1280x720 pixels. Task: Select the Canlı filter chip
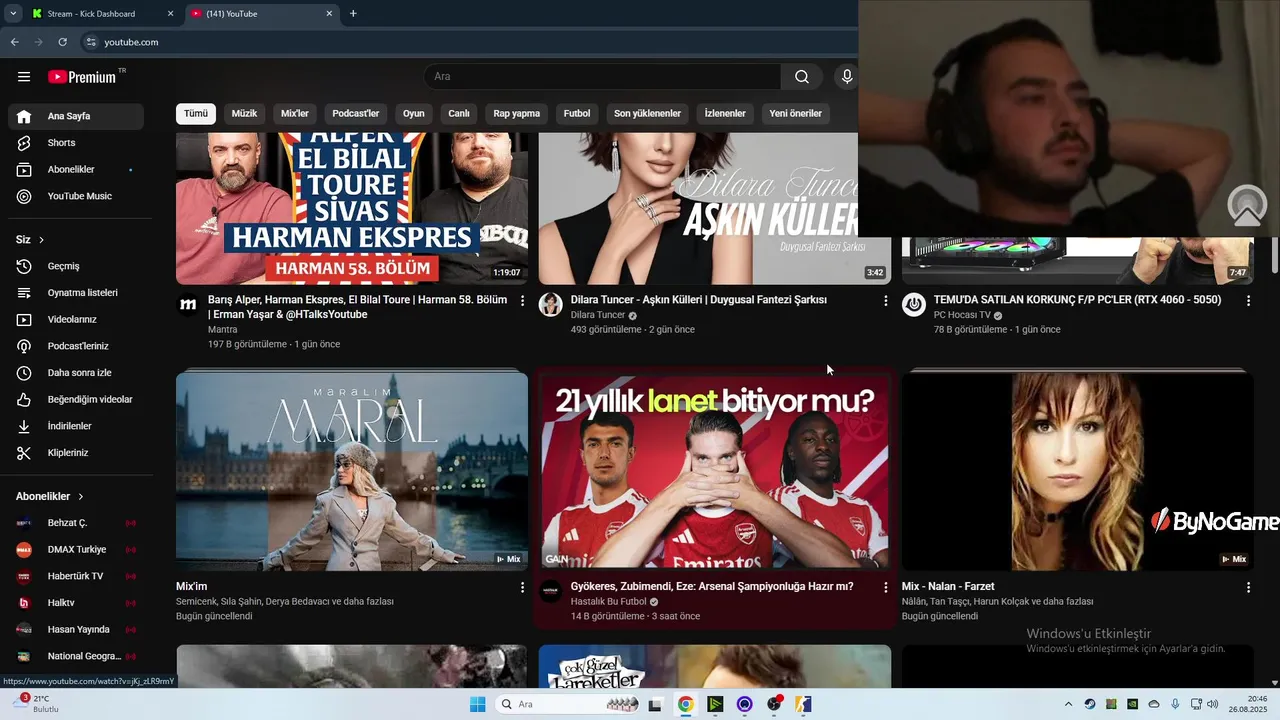[459, 114]
